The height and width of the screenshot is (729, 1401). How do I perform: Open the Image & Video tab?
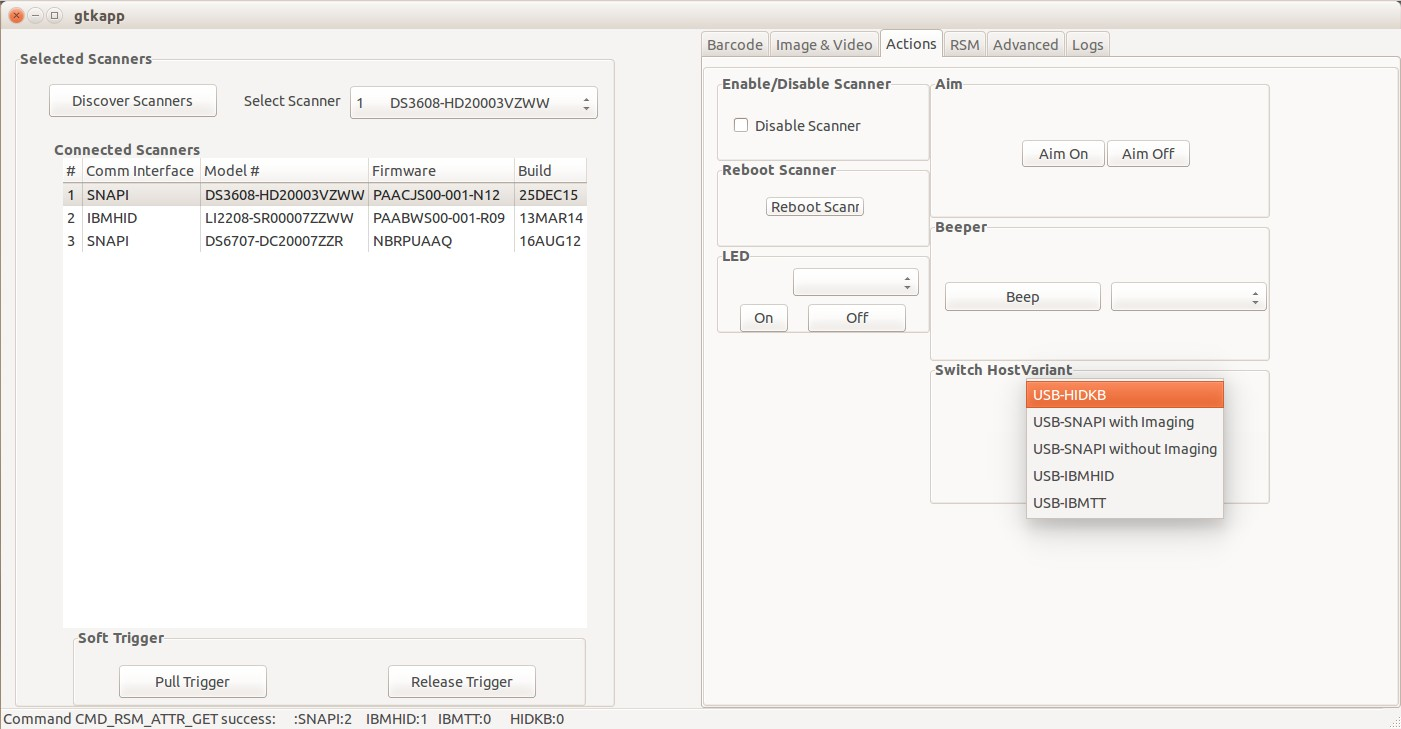pyautogui.click(x=824, y=44)
